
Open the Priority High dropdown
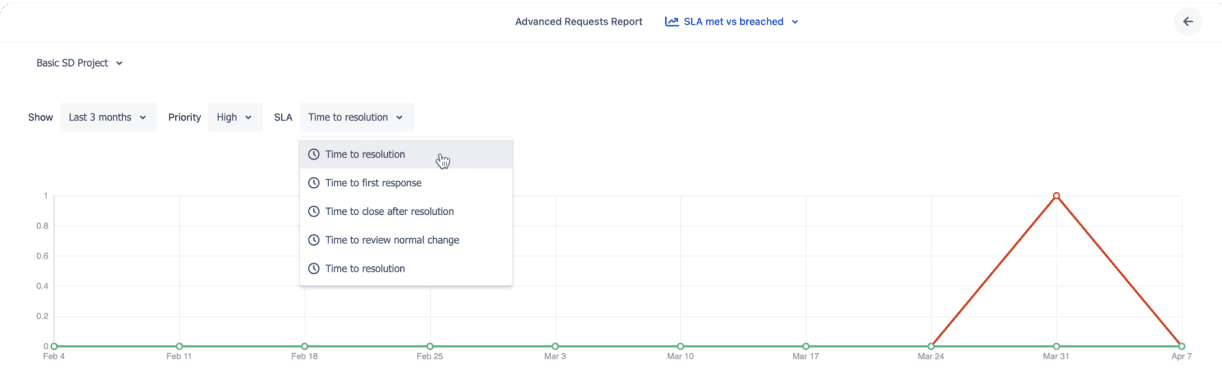coord(235,117)
